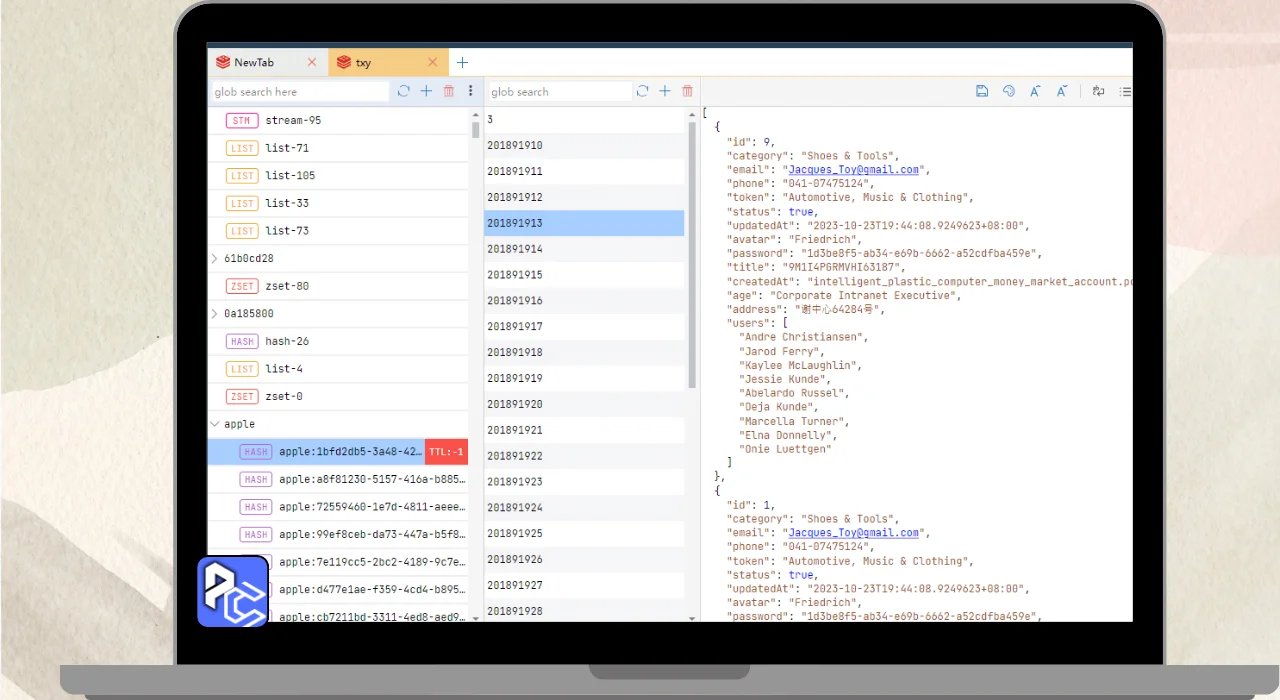
Task: Close the txy tab
Action: click(433, 62)
